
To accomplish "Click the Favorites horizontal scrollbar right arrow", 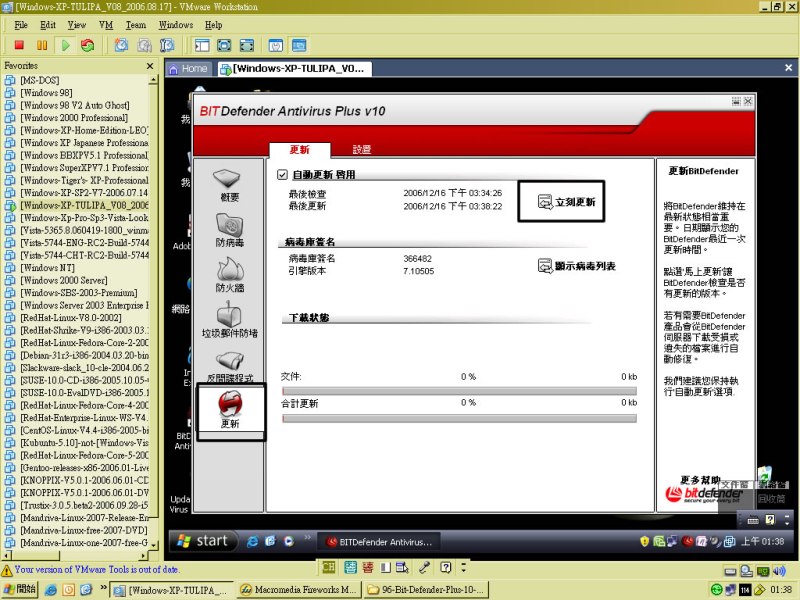I will coord(143,555).
